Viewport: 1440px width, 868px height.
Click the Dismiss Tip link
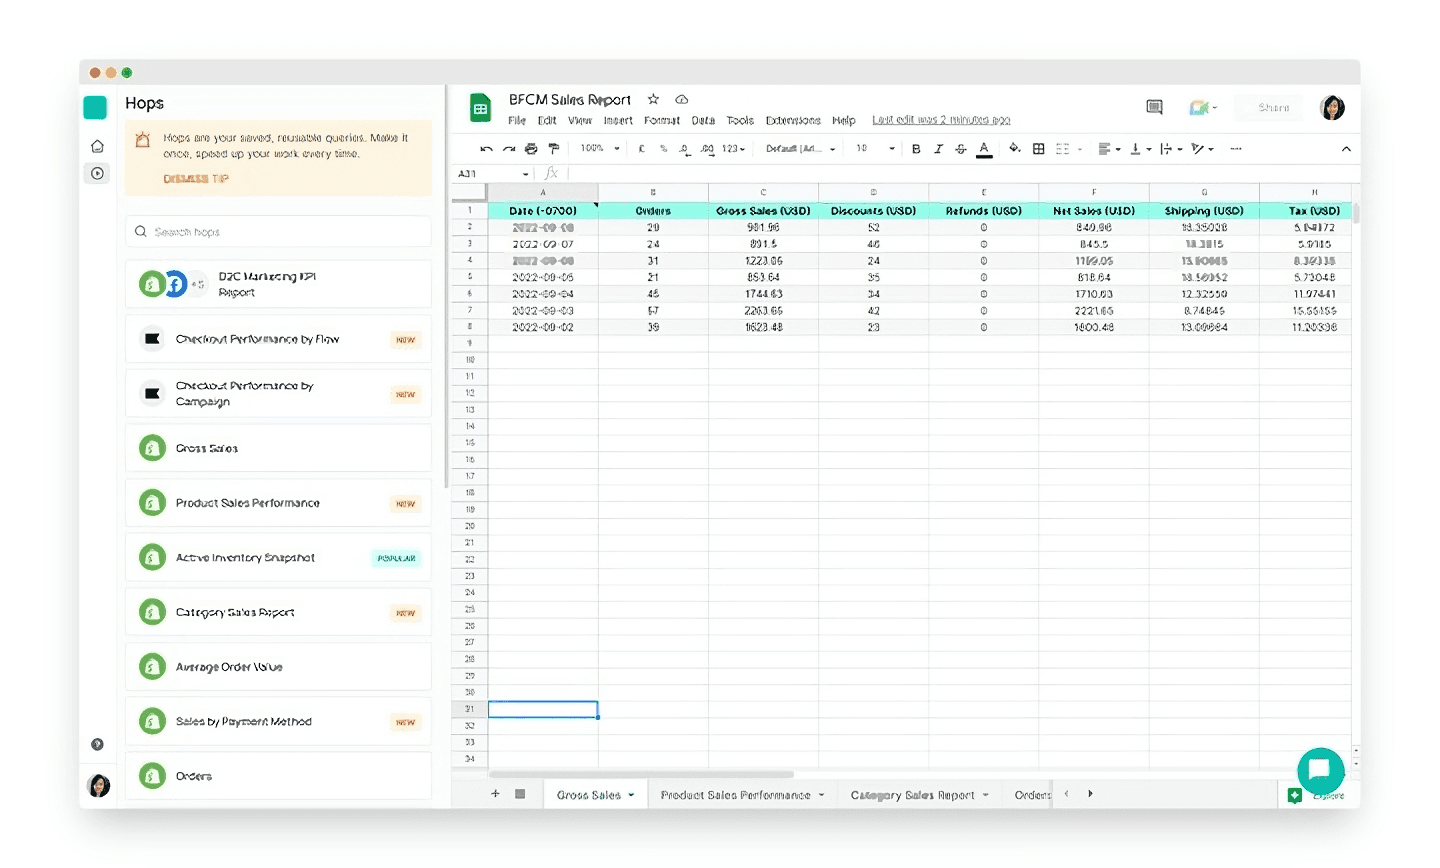pos(196,179)
